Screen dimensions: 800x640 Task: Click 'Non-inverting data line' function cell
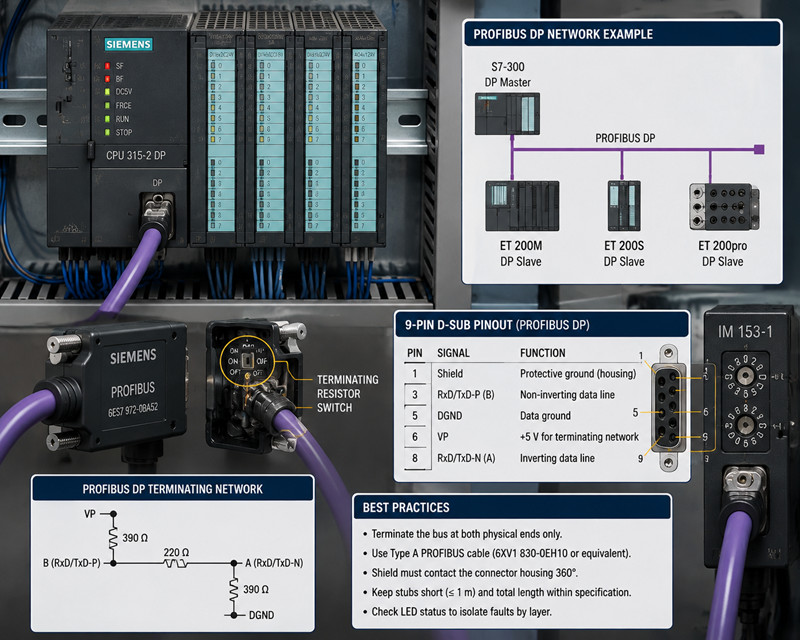click(567, 395)
